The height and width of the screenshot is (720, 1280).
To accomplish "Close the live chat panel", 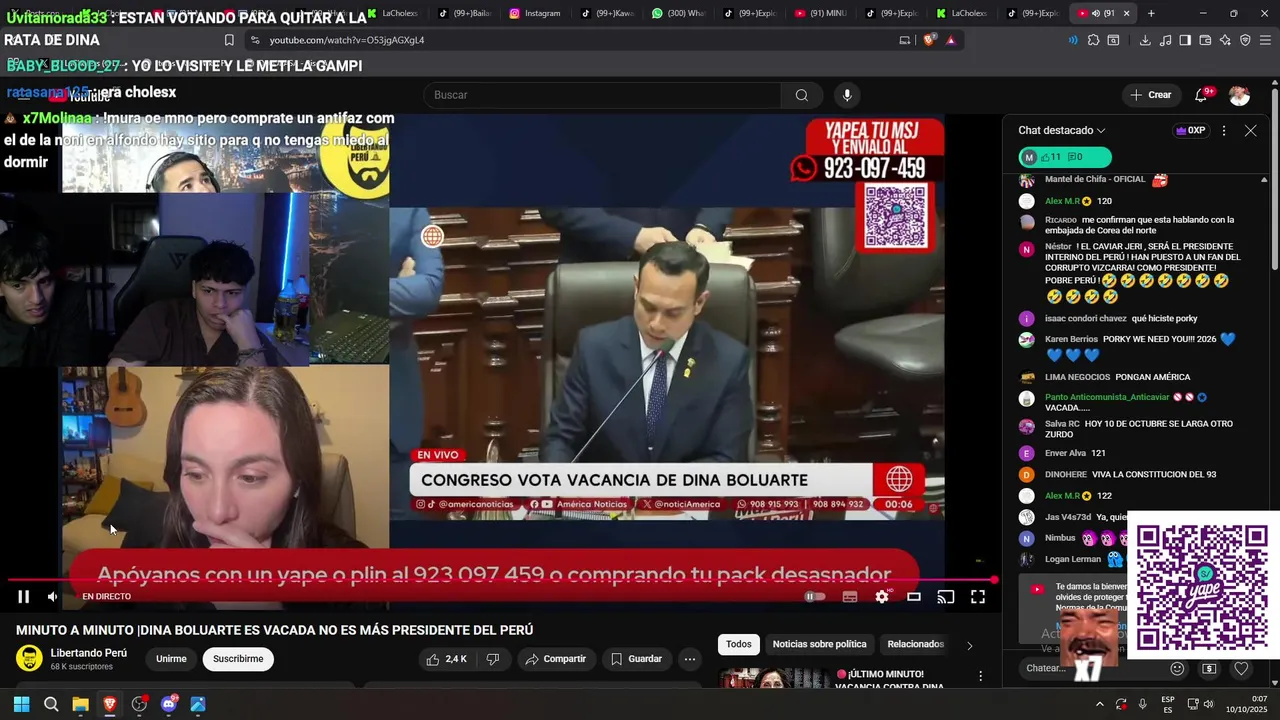I will [x=1250, y=131].
